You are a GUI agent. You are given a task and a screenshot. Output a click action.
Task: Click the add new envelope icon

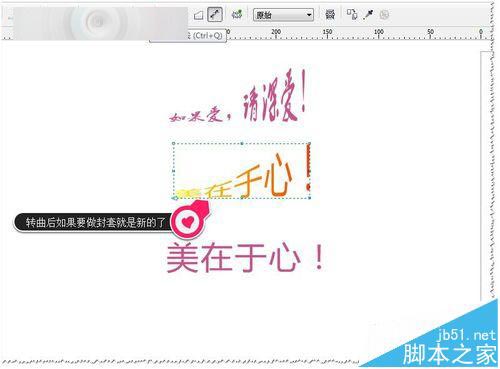pos(237,15)
